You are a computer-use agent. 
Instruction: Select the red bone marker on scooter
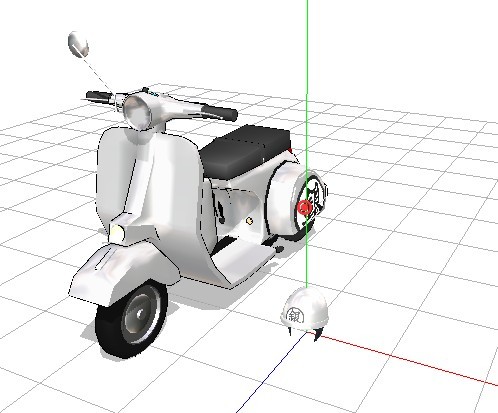click(x=304, y=208)
